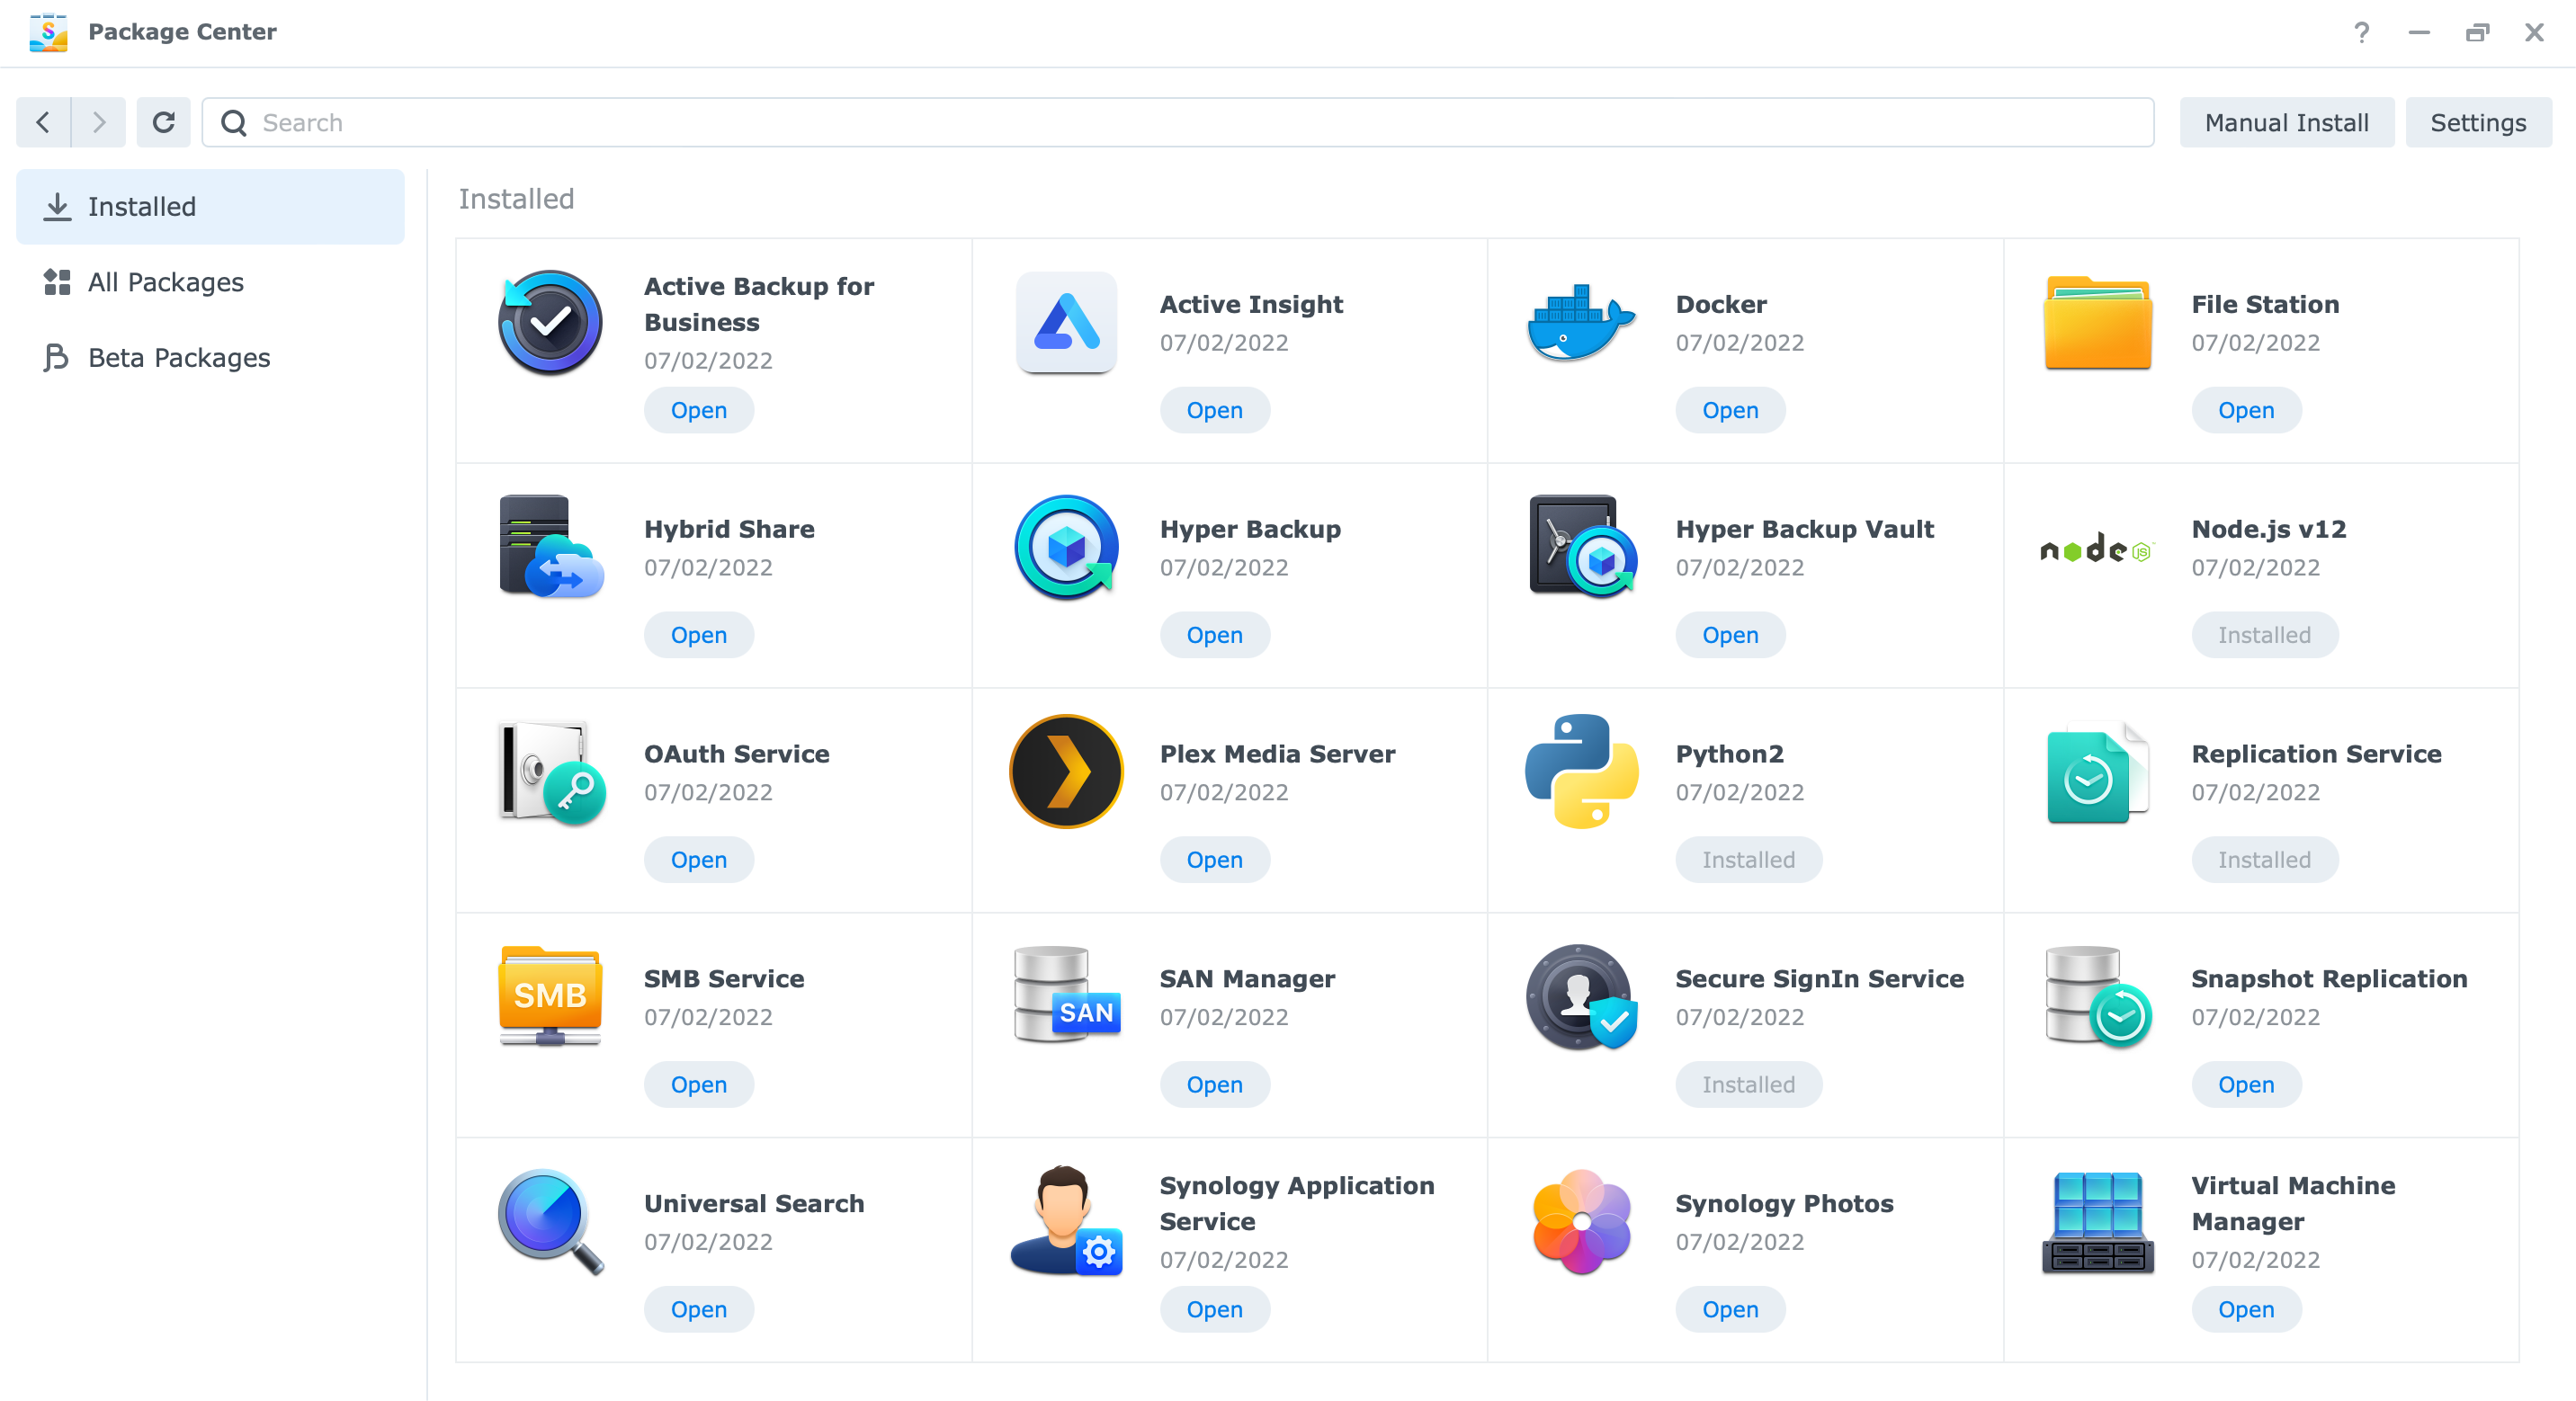Click the Package Center logo in the title bar
The height and width of the screenshot is (1401, 2576).
(x=48, y=32)
